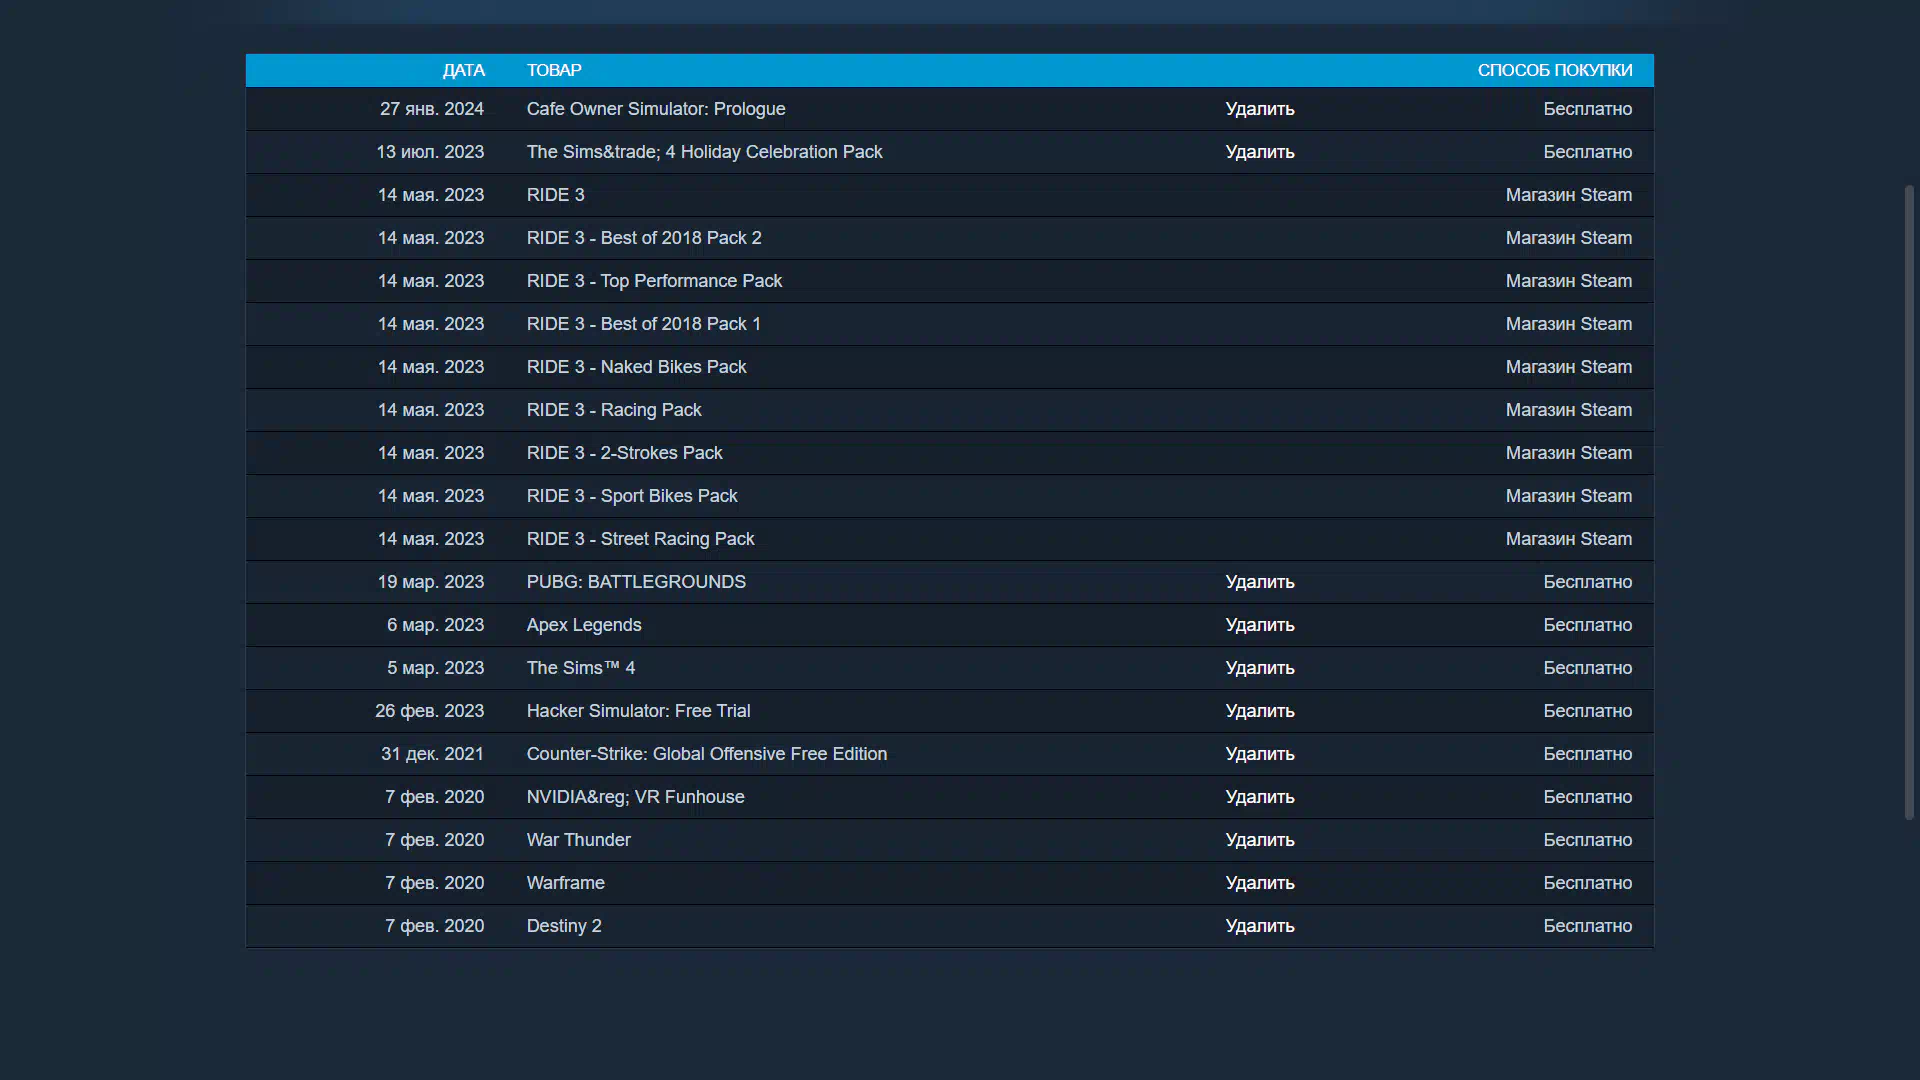This screenshot has width=1920, height=1080.
Task: Click The Sims 4 Holiday Celebration Pack title
Action: [x=705, y=152]
